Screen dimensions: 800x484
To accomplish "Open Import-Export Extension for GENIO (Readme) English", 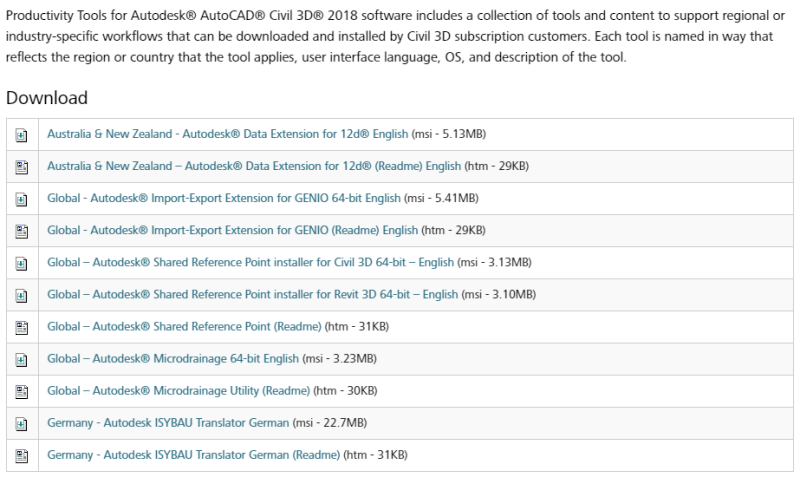I will tap(233, 231).
